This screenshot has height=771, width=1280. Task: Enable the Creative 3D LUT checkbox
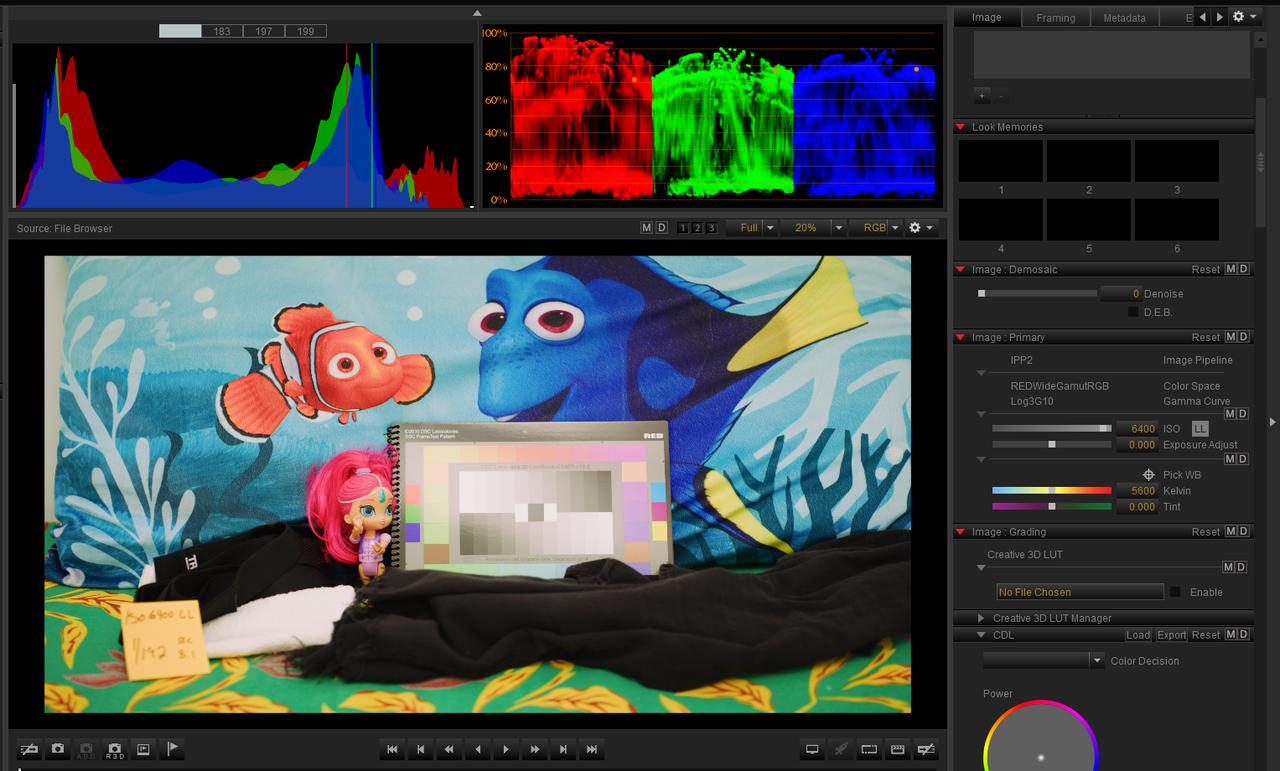1175,592
